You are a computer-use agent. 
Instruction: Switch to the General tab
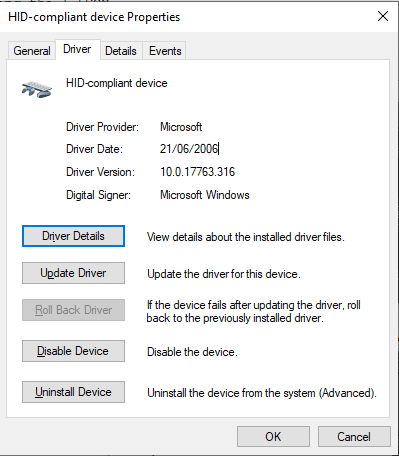point(32,51)
